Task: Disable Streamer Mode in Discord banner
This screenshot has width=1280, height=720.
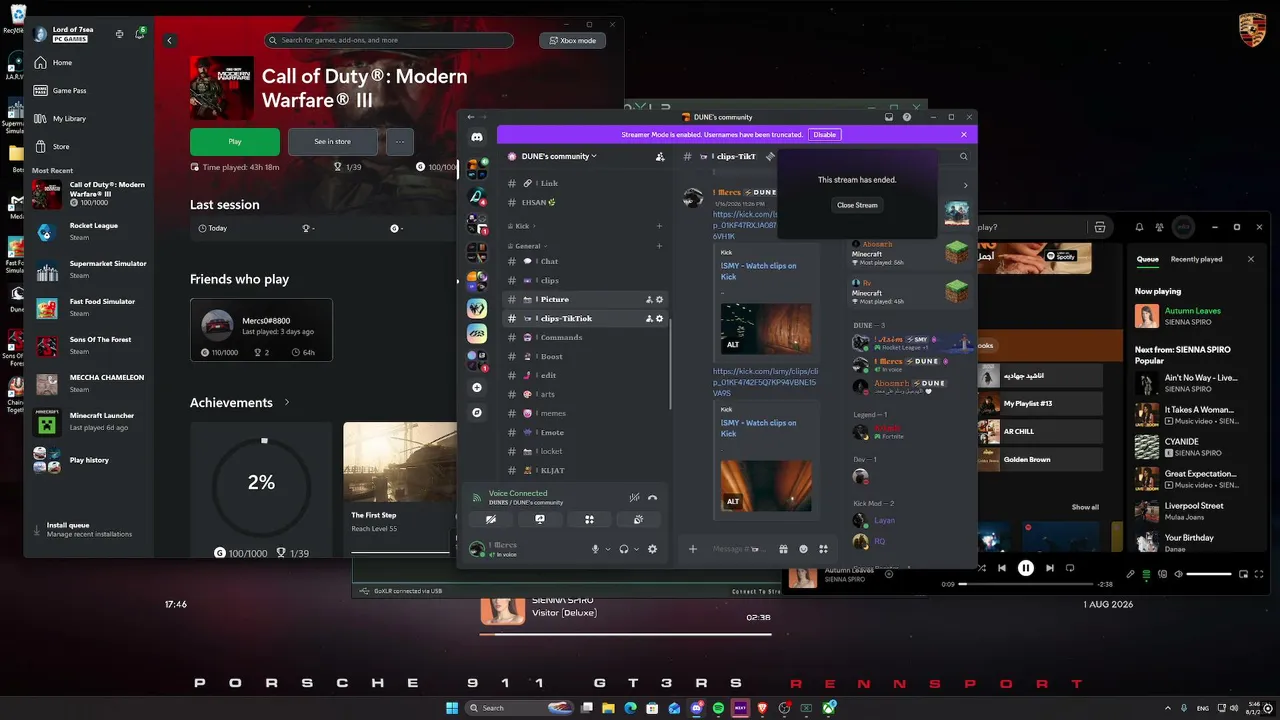Action: click(x=825, y=135)
